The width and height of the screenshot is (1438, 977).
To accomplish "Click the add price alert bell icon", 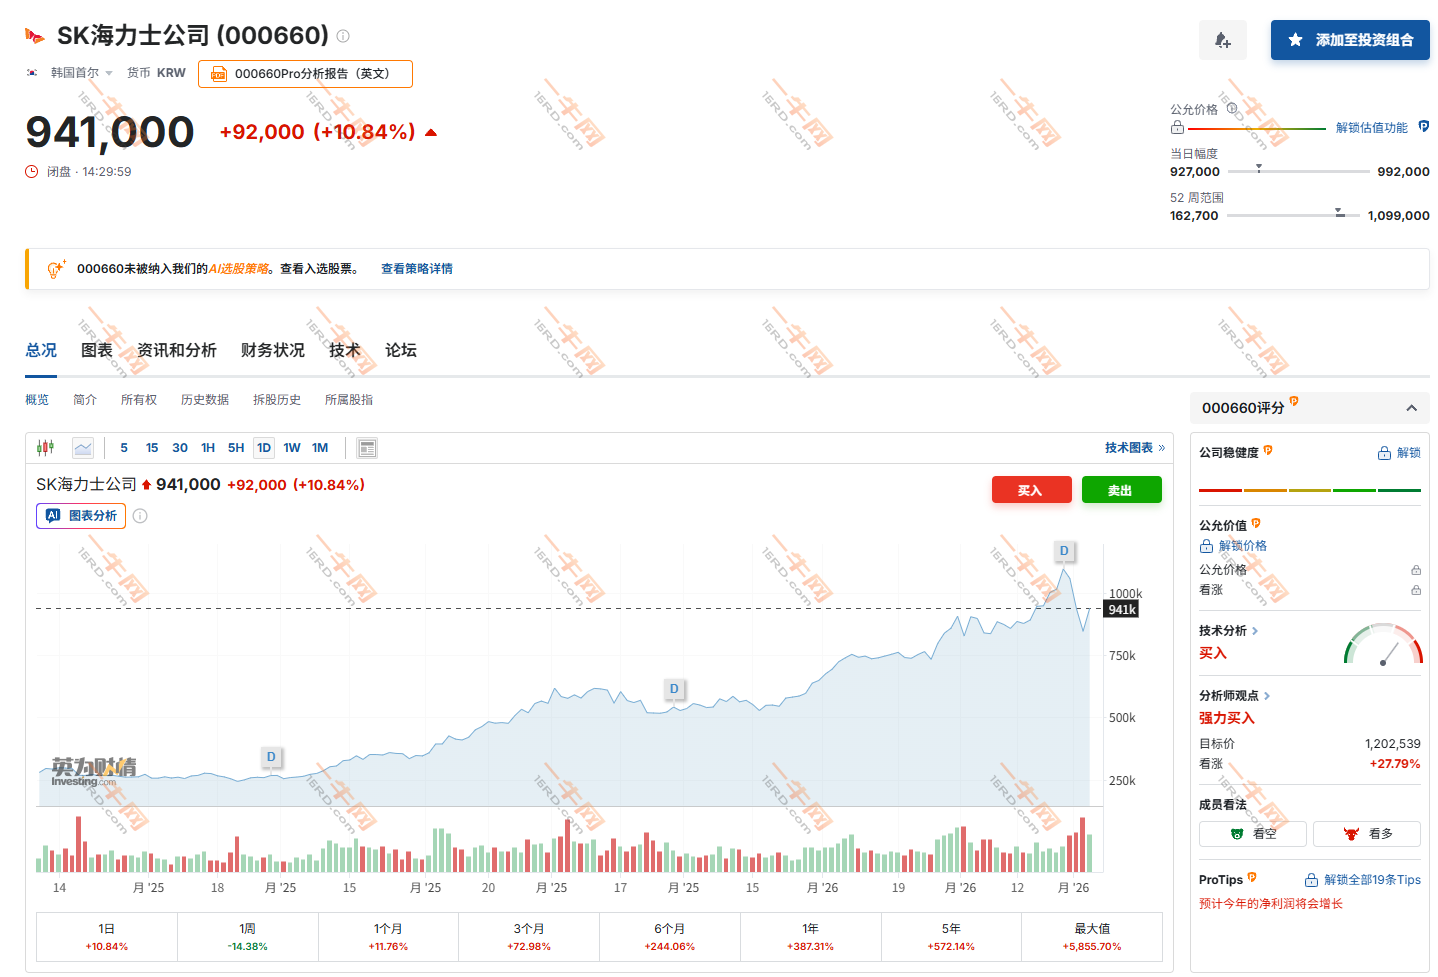I will click(1222, 40).
